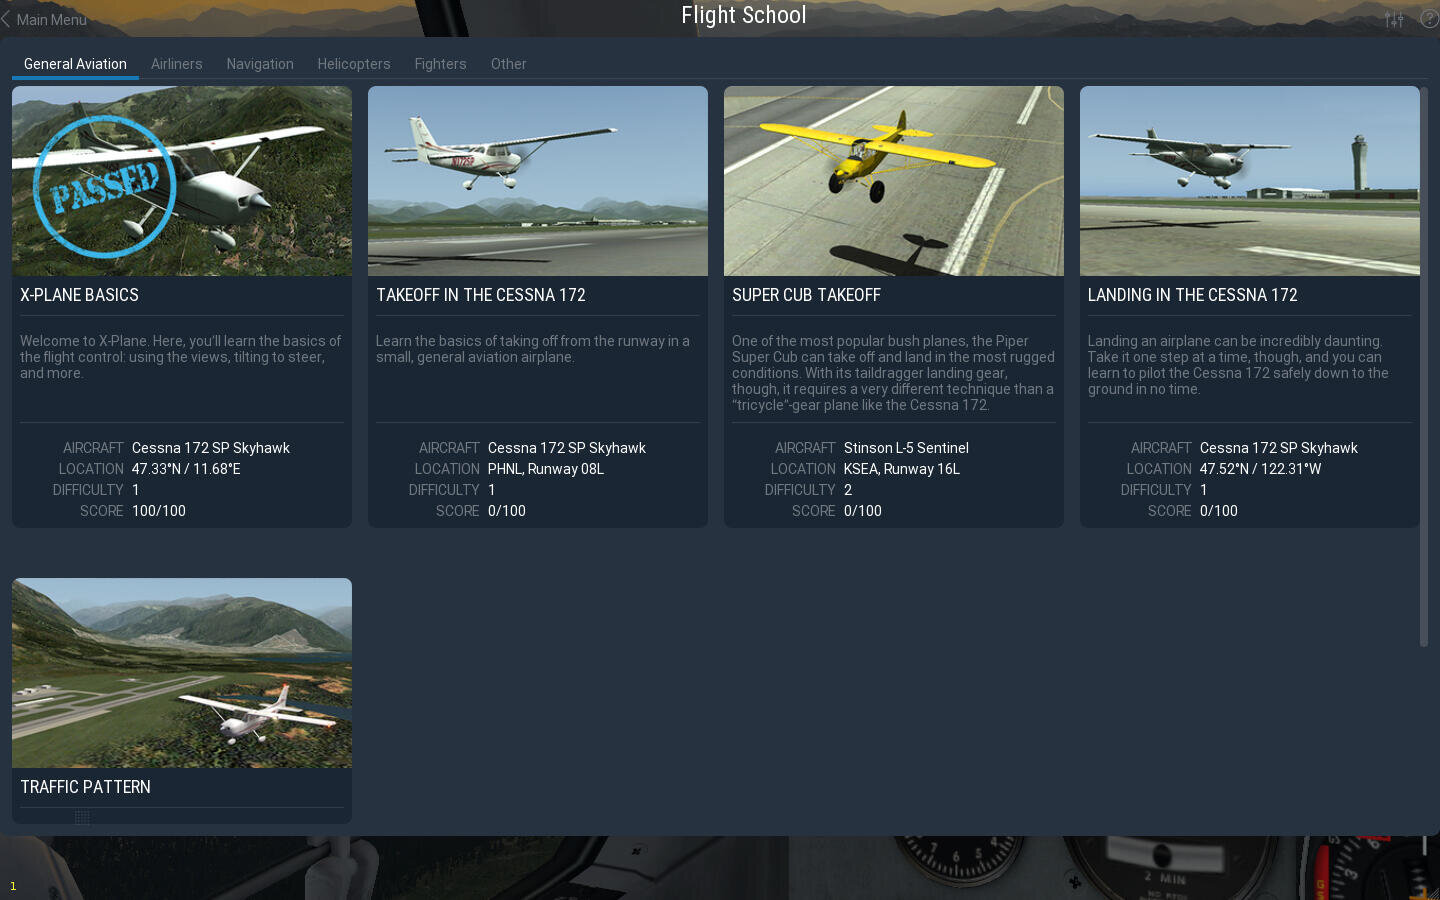The height and width of the screenshot is (900, 1440).
Task: Click X-Plane Basics welcome description
Action: click(x=181, y=357)
